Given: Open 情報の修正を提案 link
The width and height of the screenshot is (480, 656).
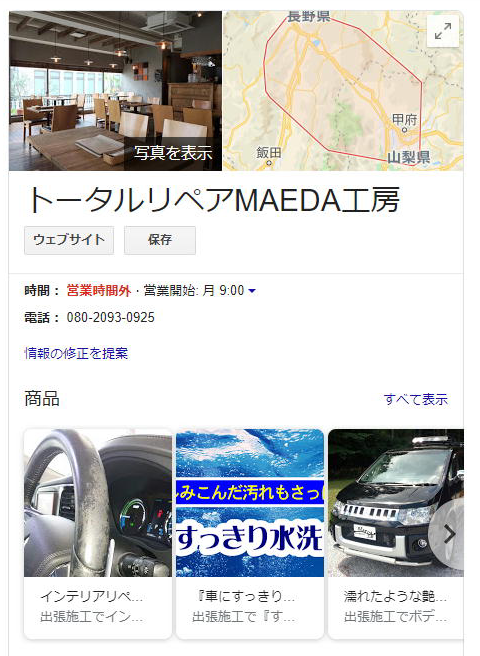Looking at the screenshot, I should 76,354.
